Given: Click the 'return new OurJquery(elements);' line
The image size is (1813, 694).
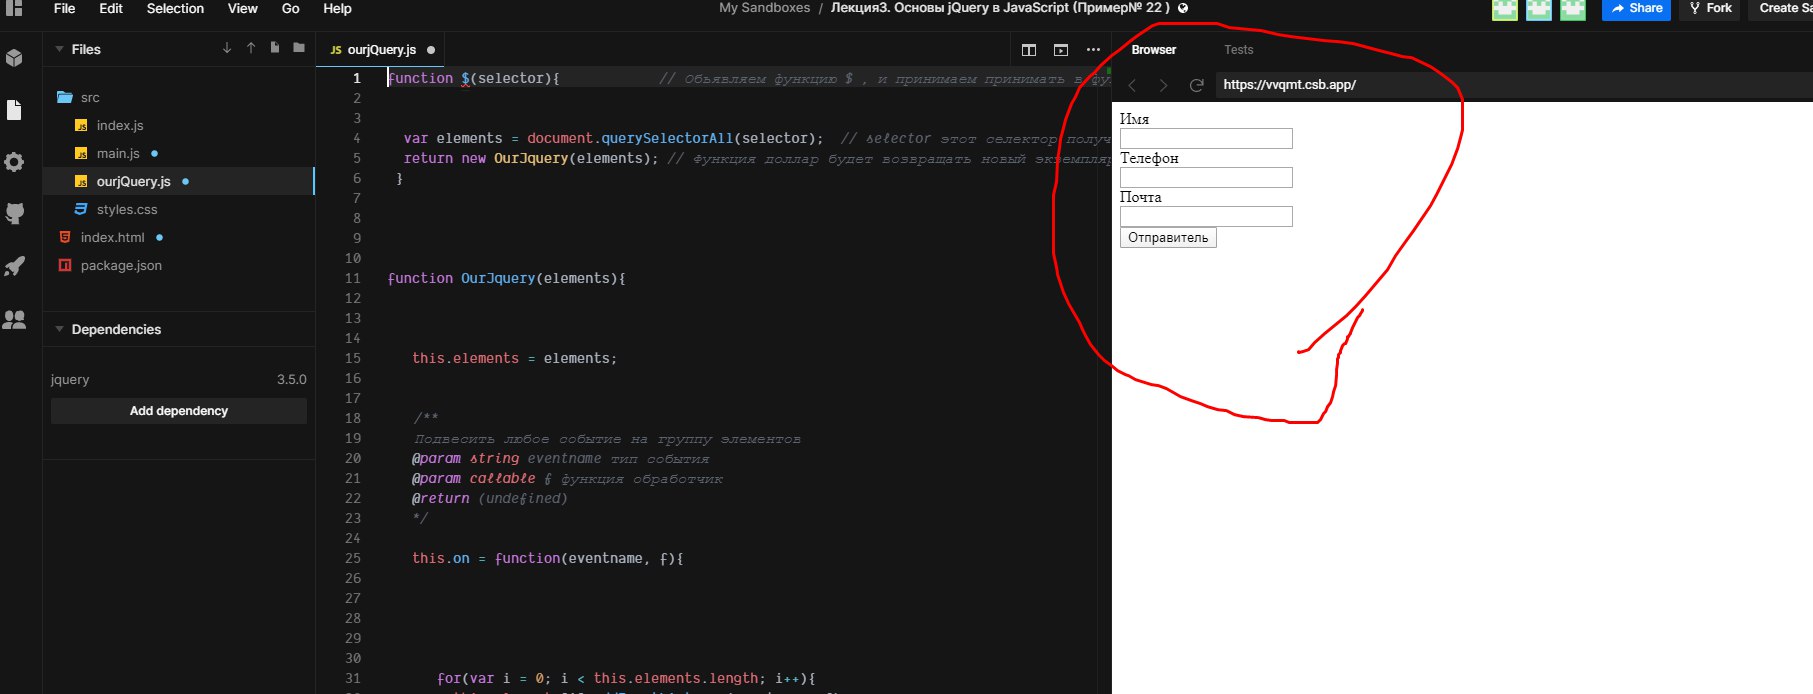Looking at the screenshot, I should pos(531,158).
